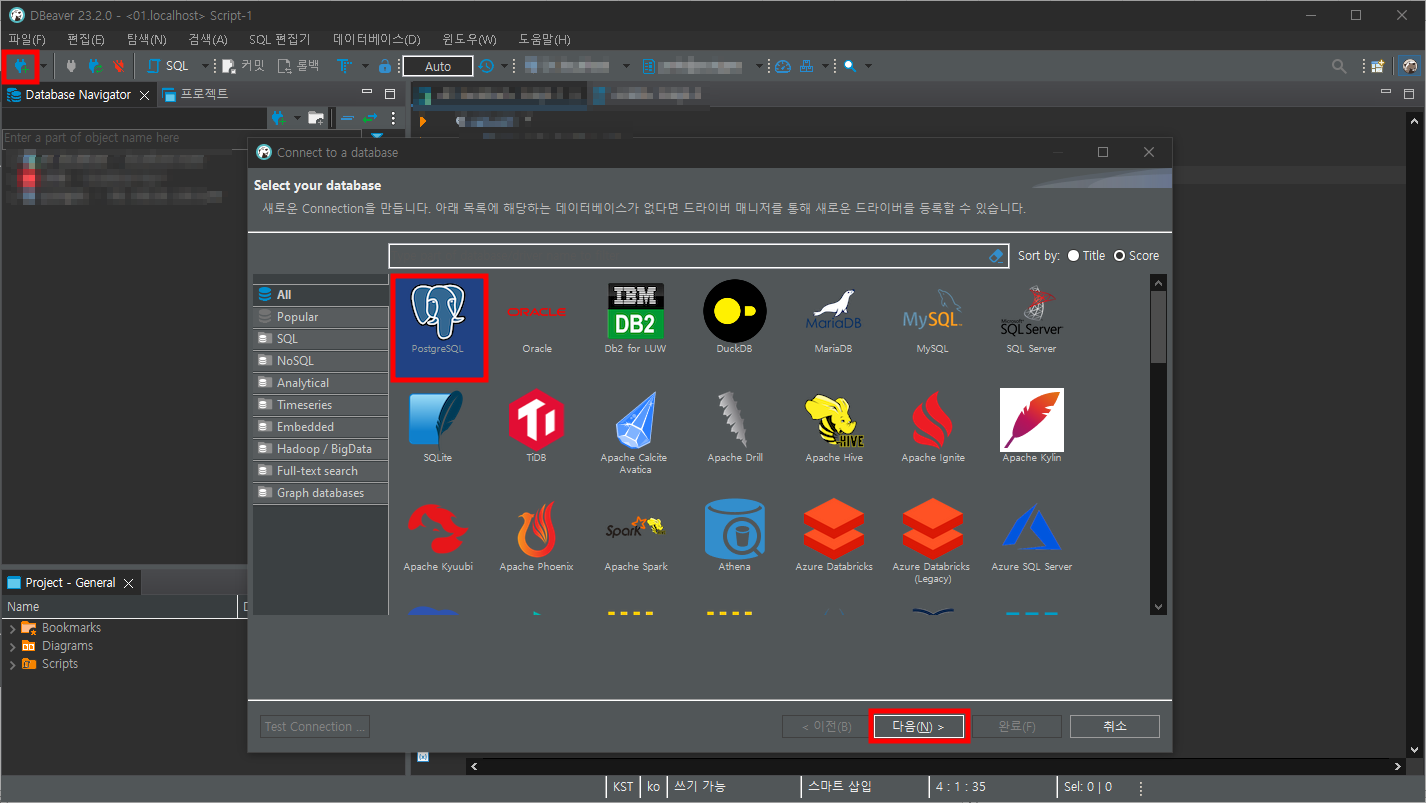This screenshot has height=803, width=1426.
Task: Clear the filter with the eraser icon
Action: click(995, 256)
